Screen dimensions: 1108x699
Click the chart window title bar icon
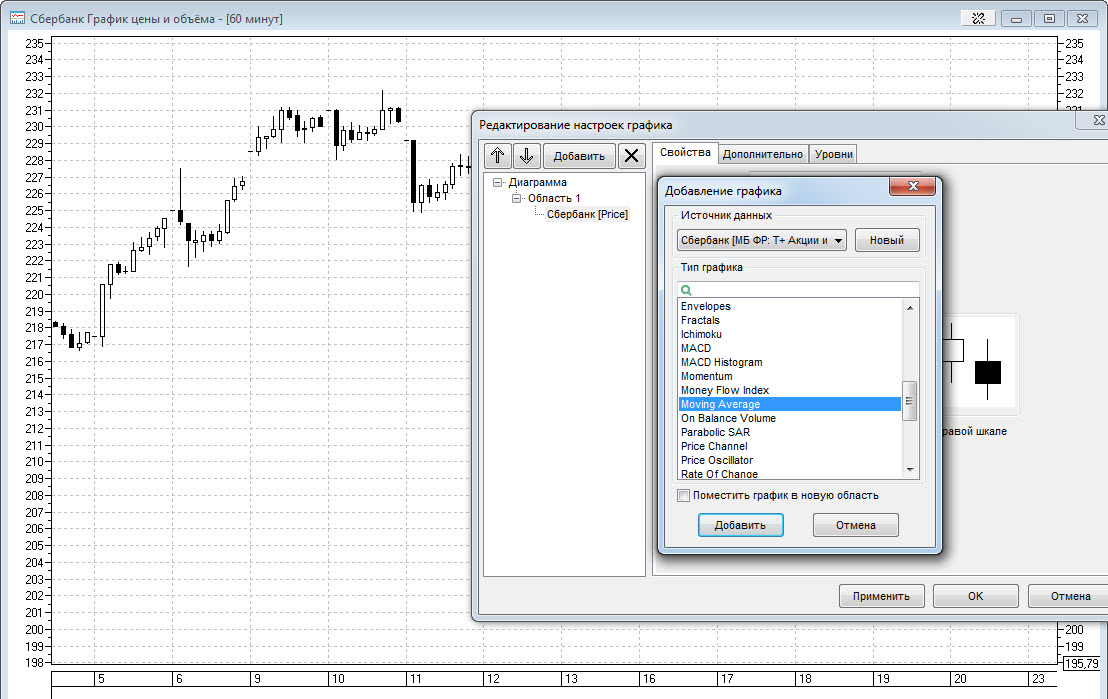tap(17, 18)
